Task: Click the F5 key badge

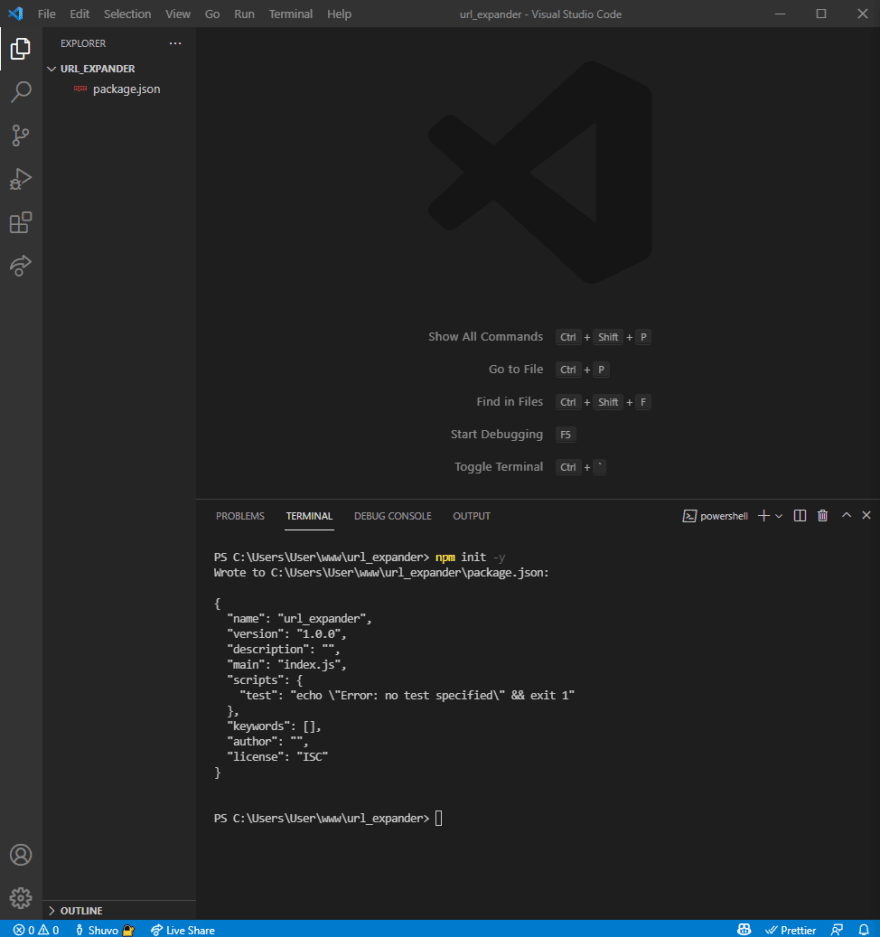Action: (x=565, y=434)
